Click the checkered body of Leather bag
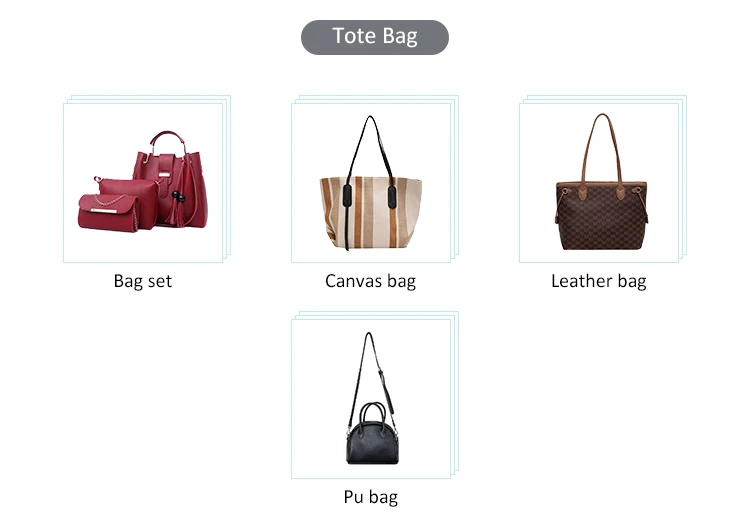 pos(602,219)
